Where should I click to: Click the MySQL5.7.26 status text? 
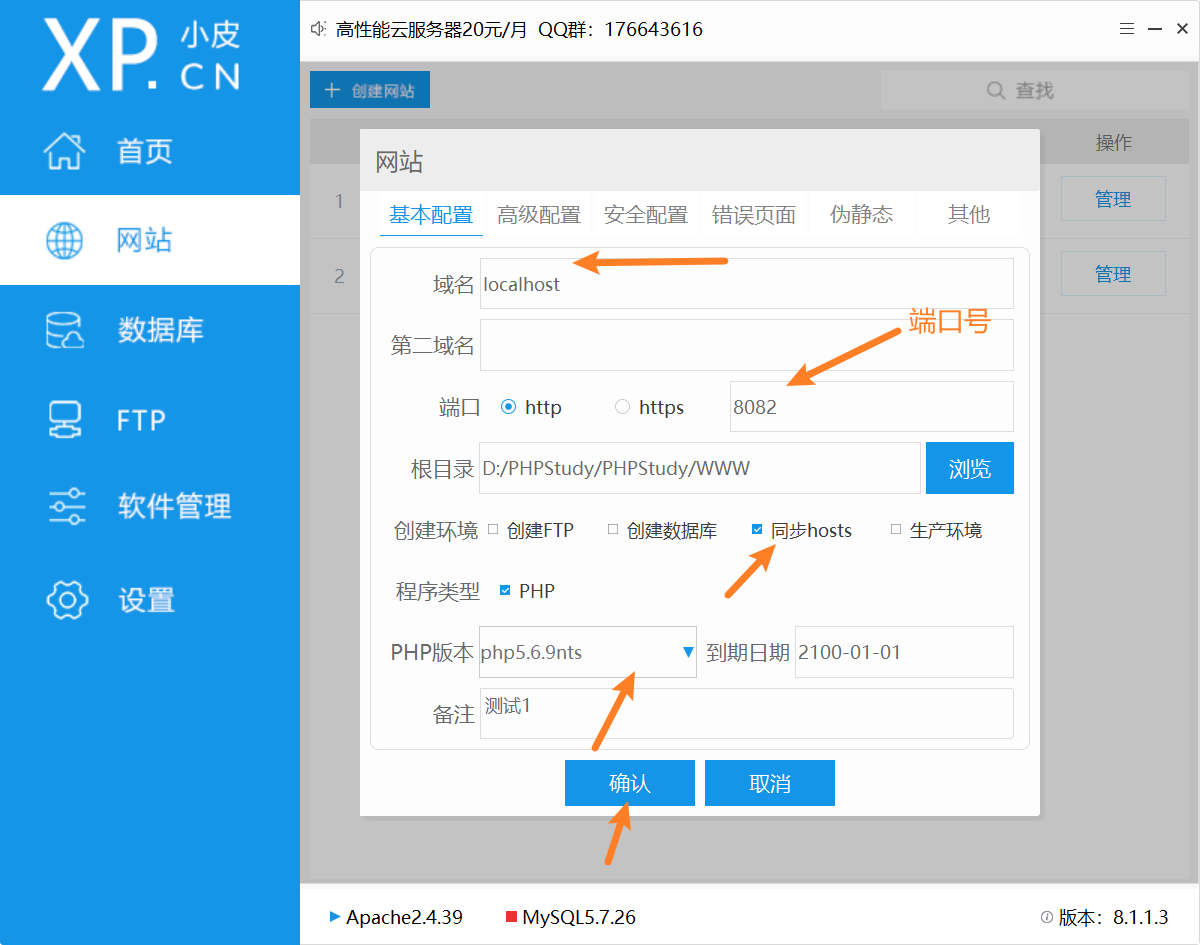pyautogui.click(x=579, y=917)
